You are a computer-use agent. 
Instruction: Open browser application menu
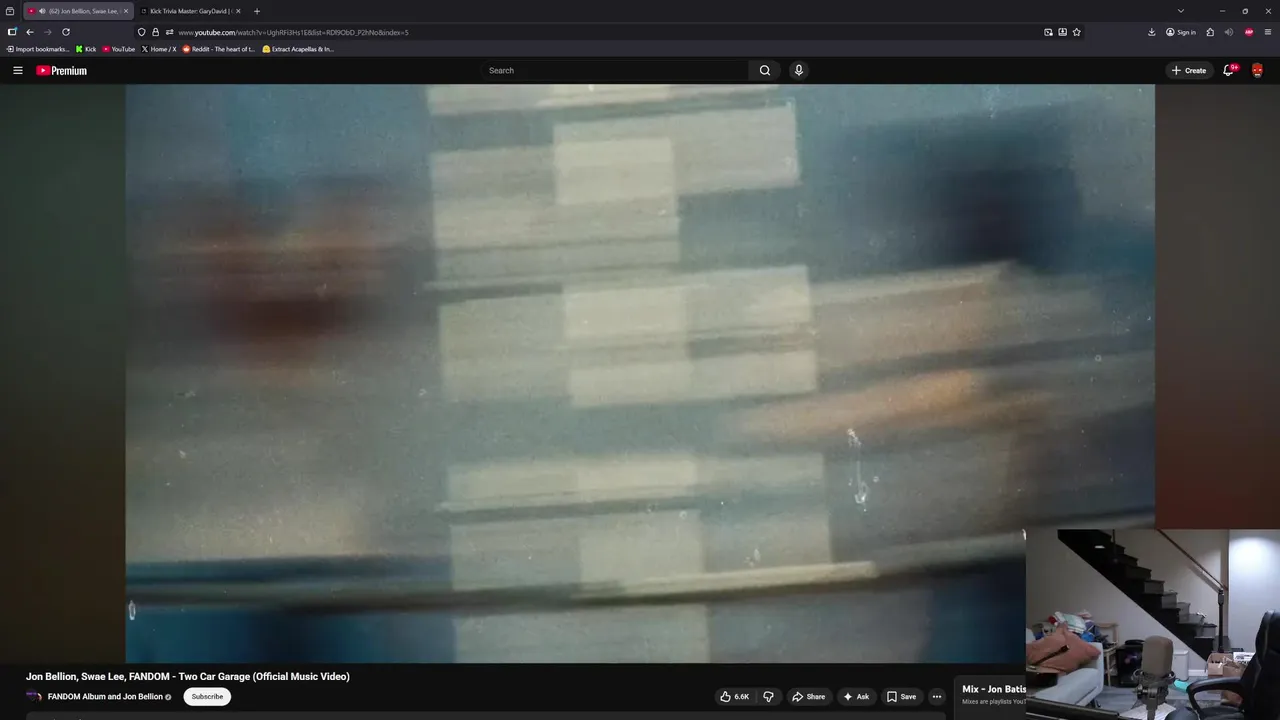pos(1268,32)
